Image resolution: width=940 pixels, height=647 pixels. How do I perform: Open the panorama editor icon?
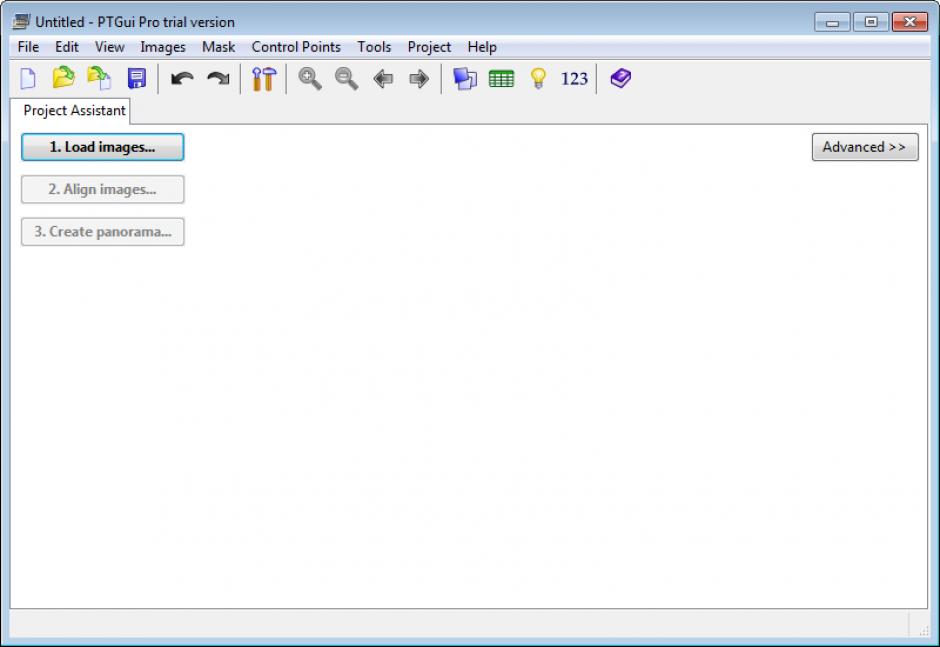465,79
